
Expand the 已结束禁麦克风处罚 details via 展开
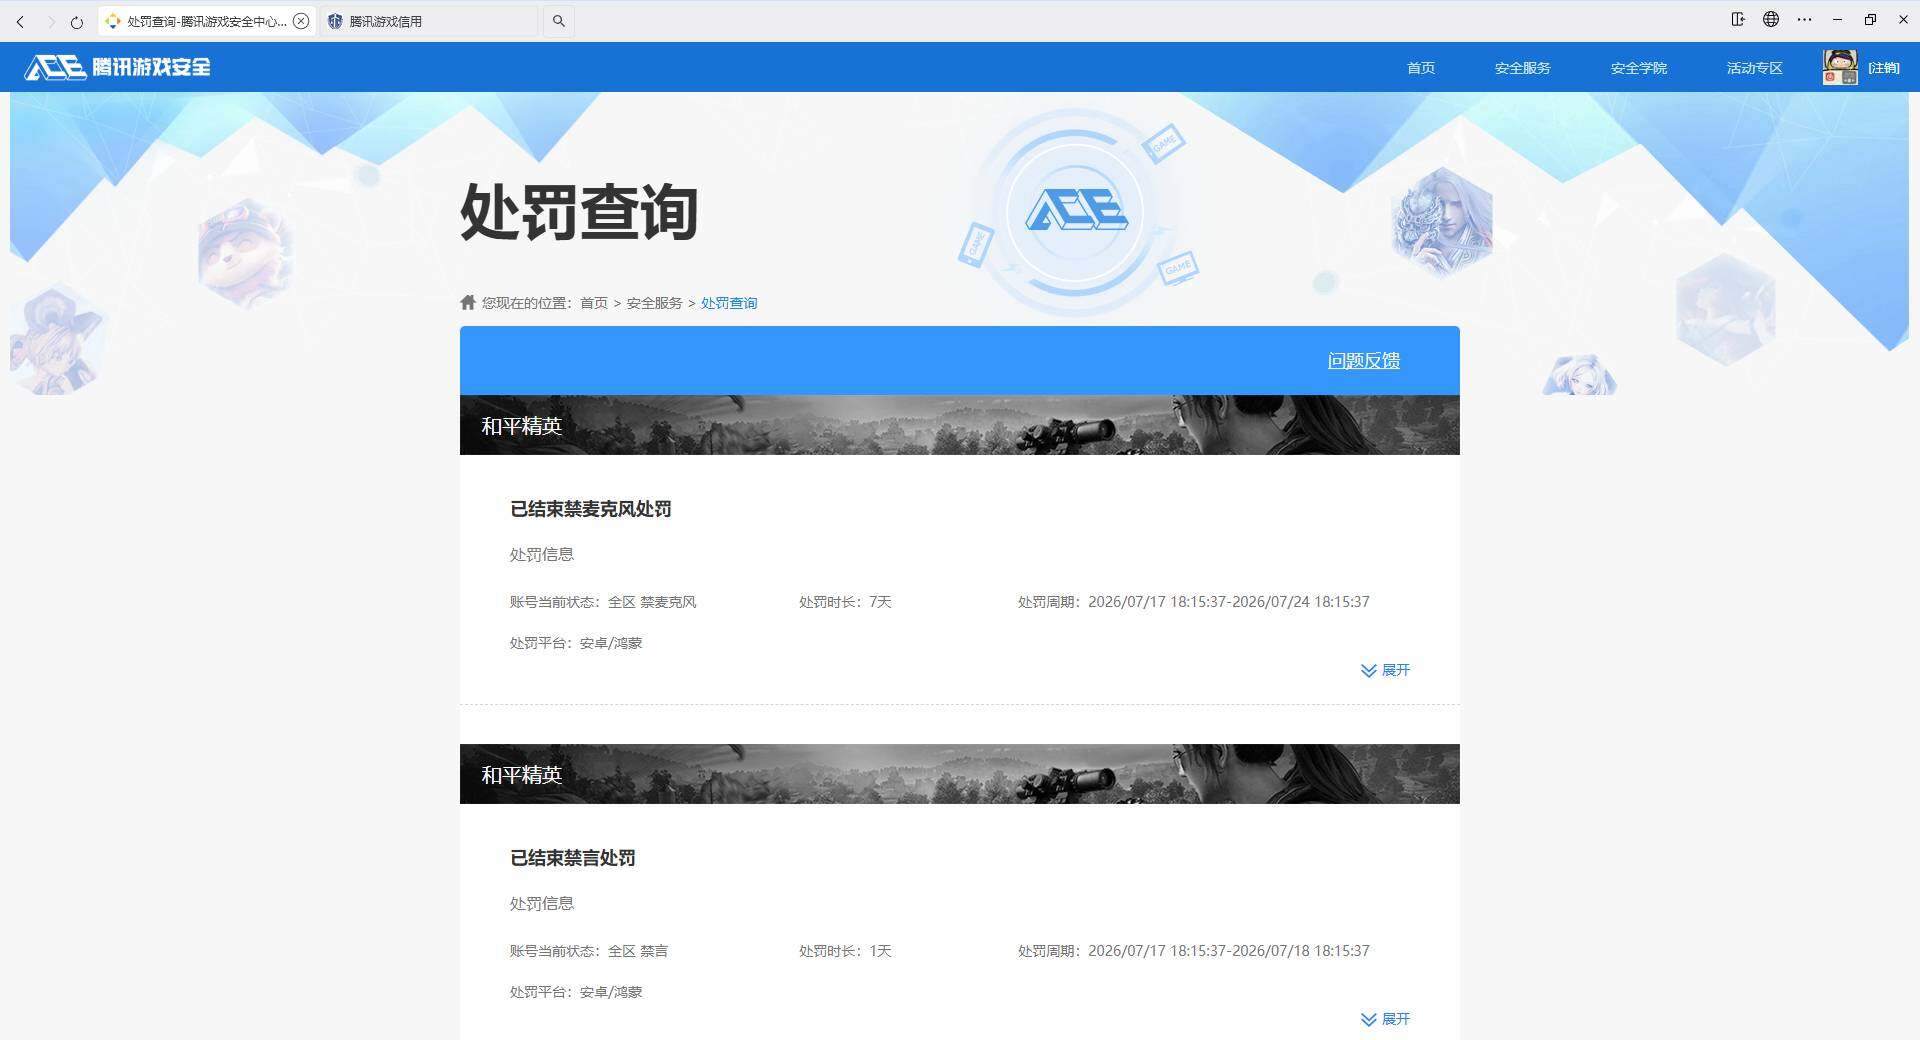[1386, 670]
